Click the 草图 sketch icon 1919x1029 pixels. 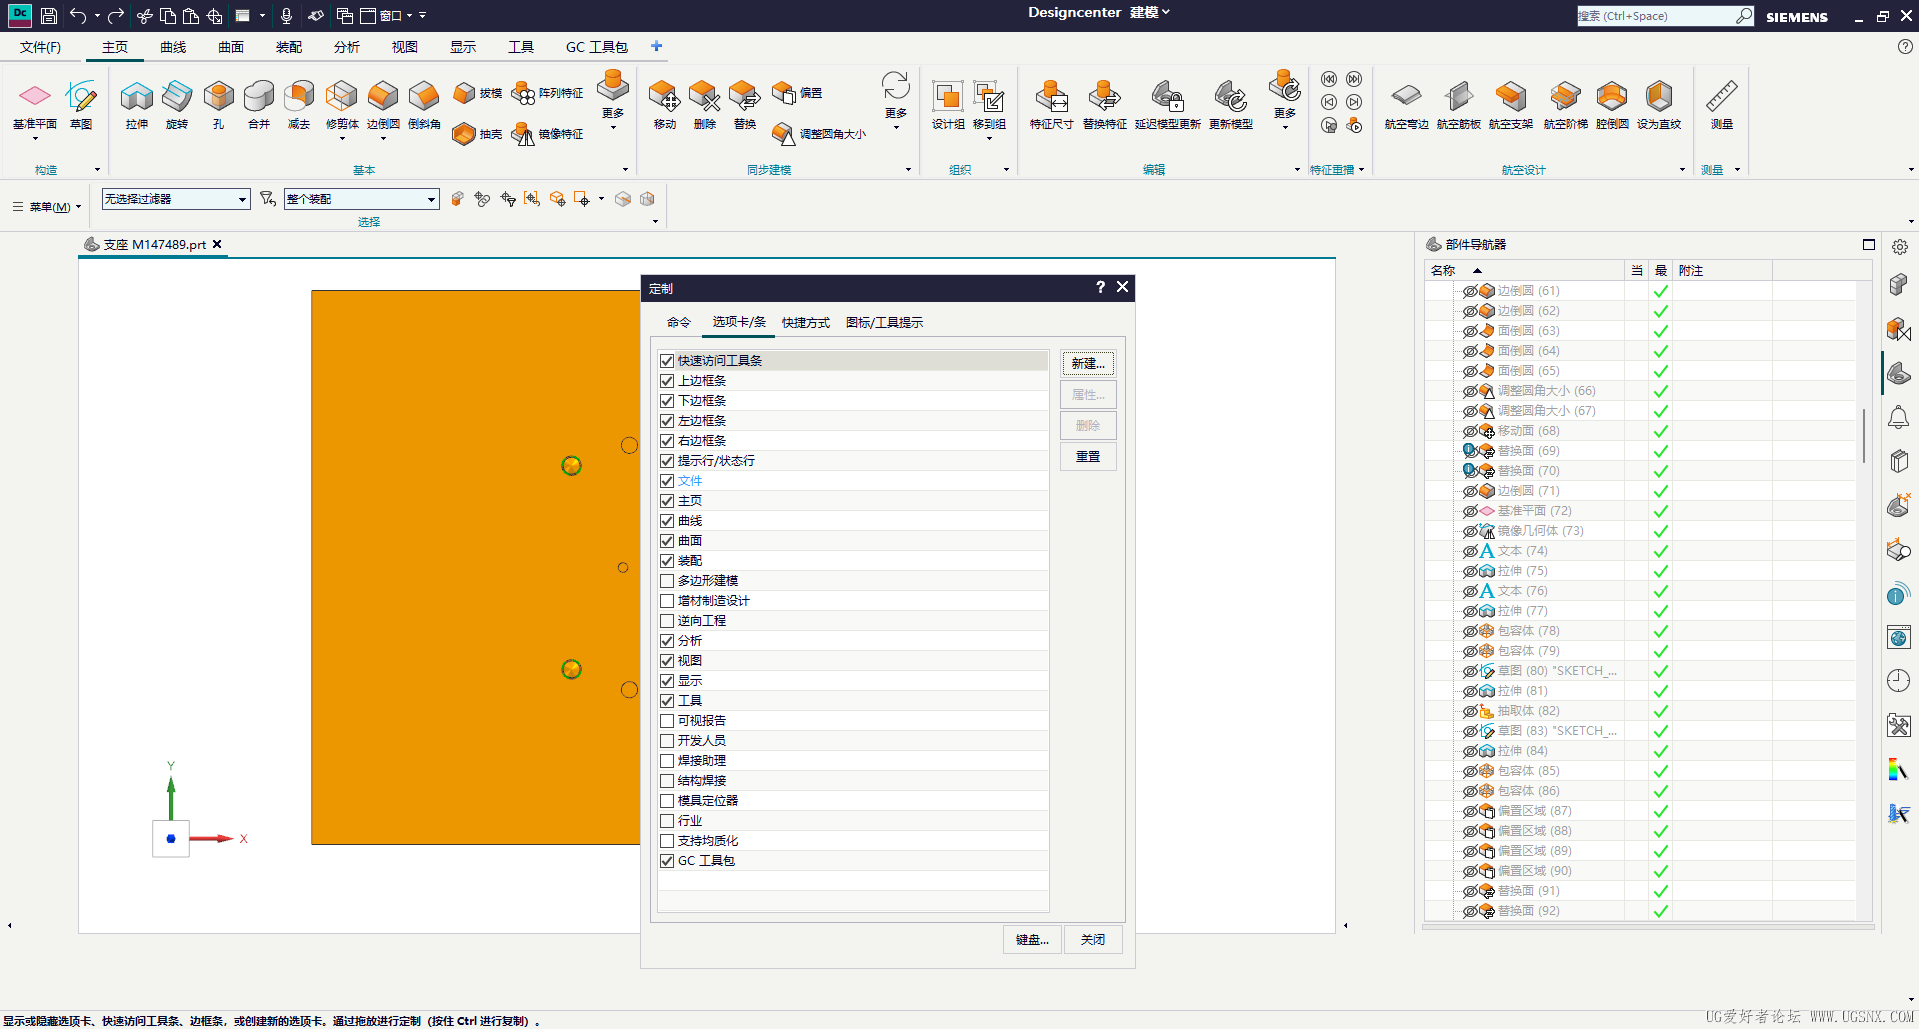[x=81, y=105]
